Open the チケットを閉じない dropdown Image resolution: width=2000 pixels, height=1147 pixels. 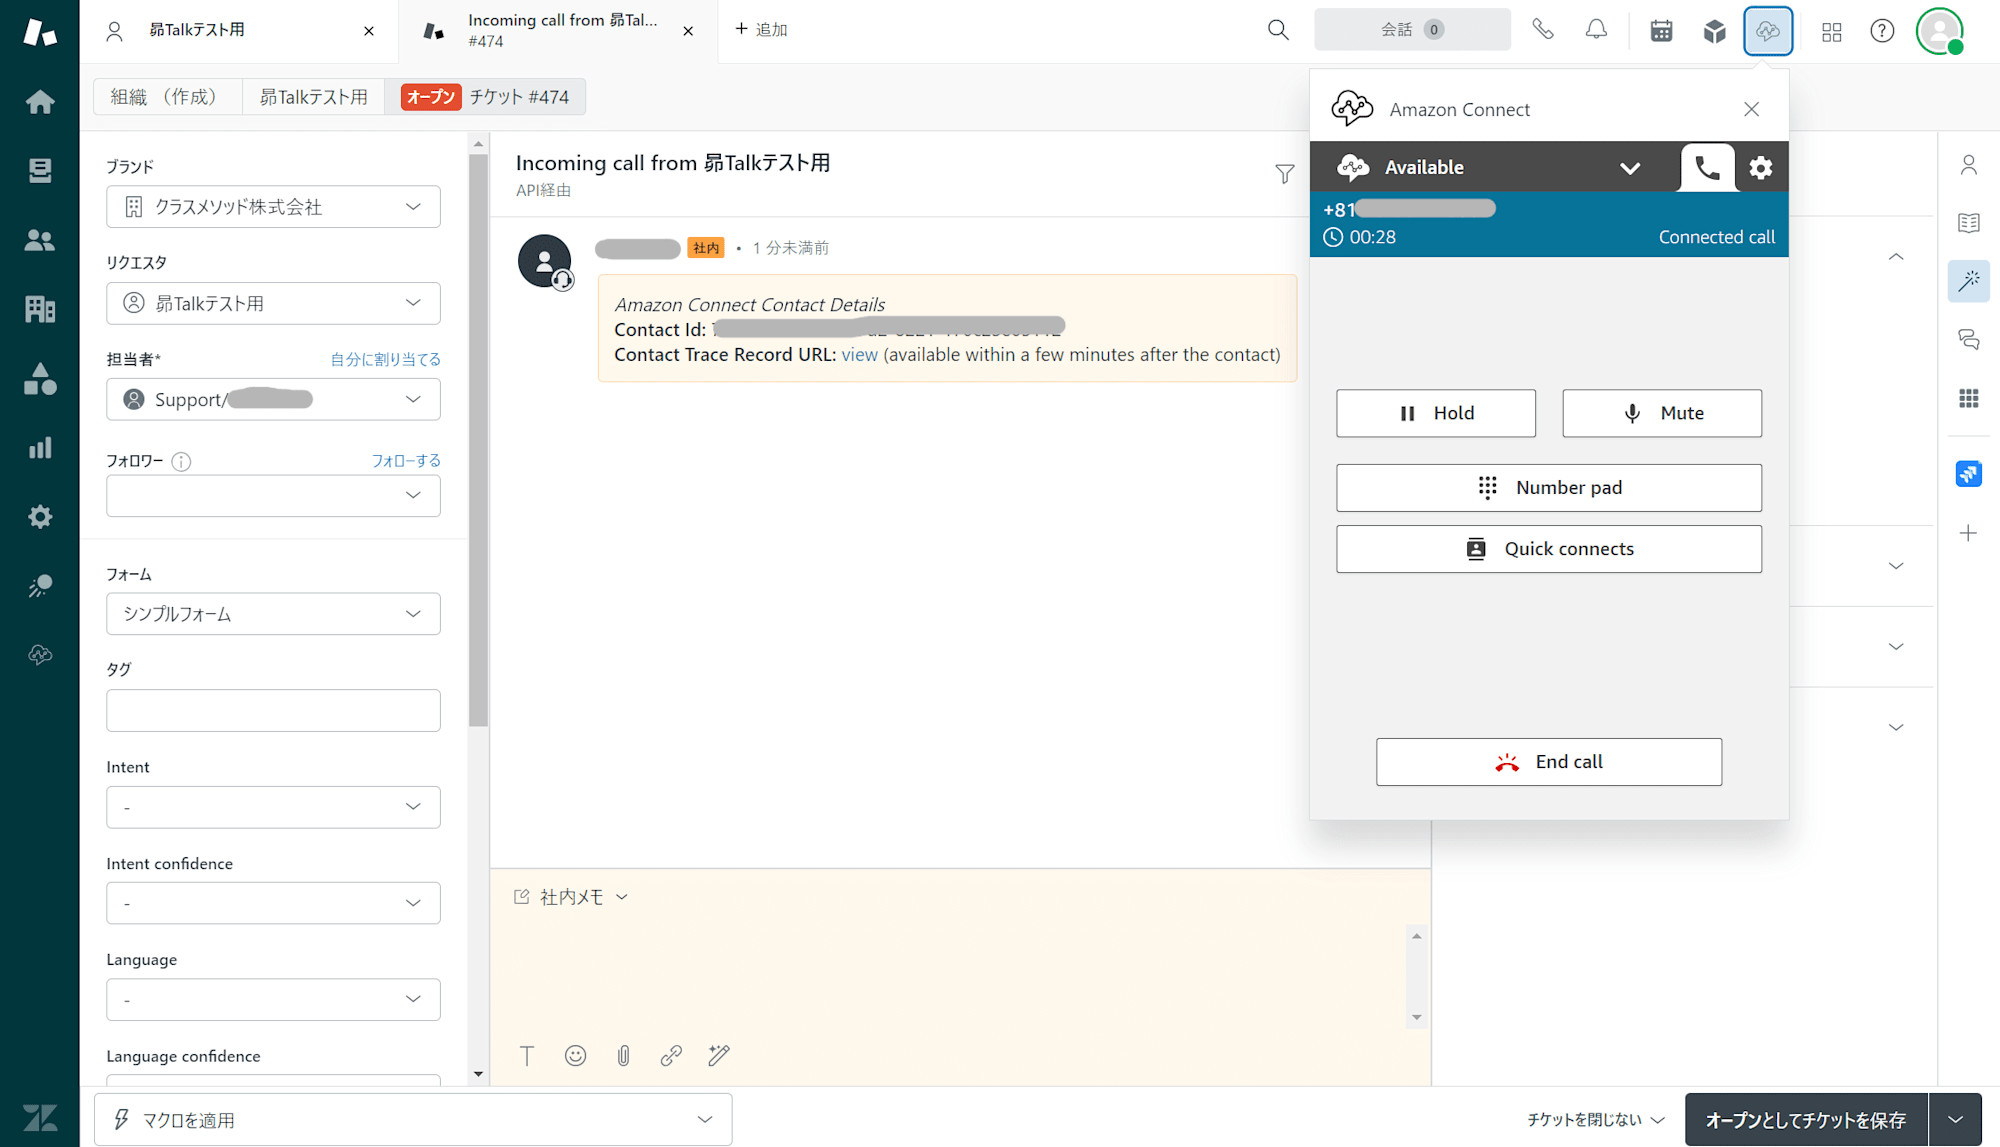click(x=1596, y=1120)
